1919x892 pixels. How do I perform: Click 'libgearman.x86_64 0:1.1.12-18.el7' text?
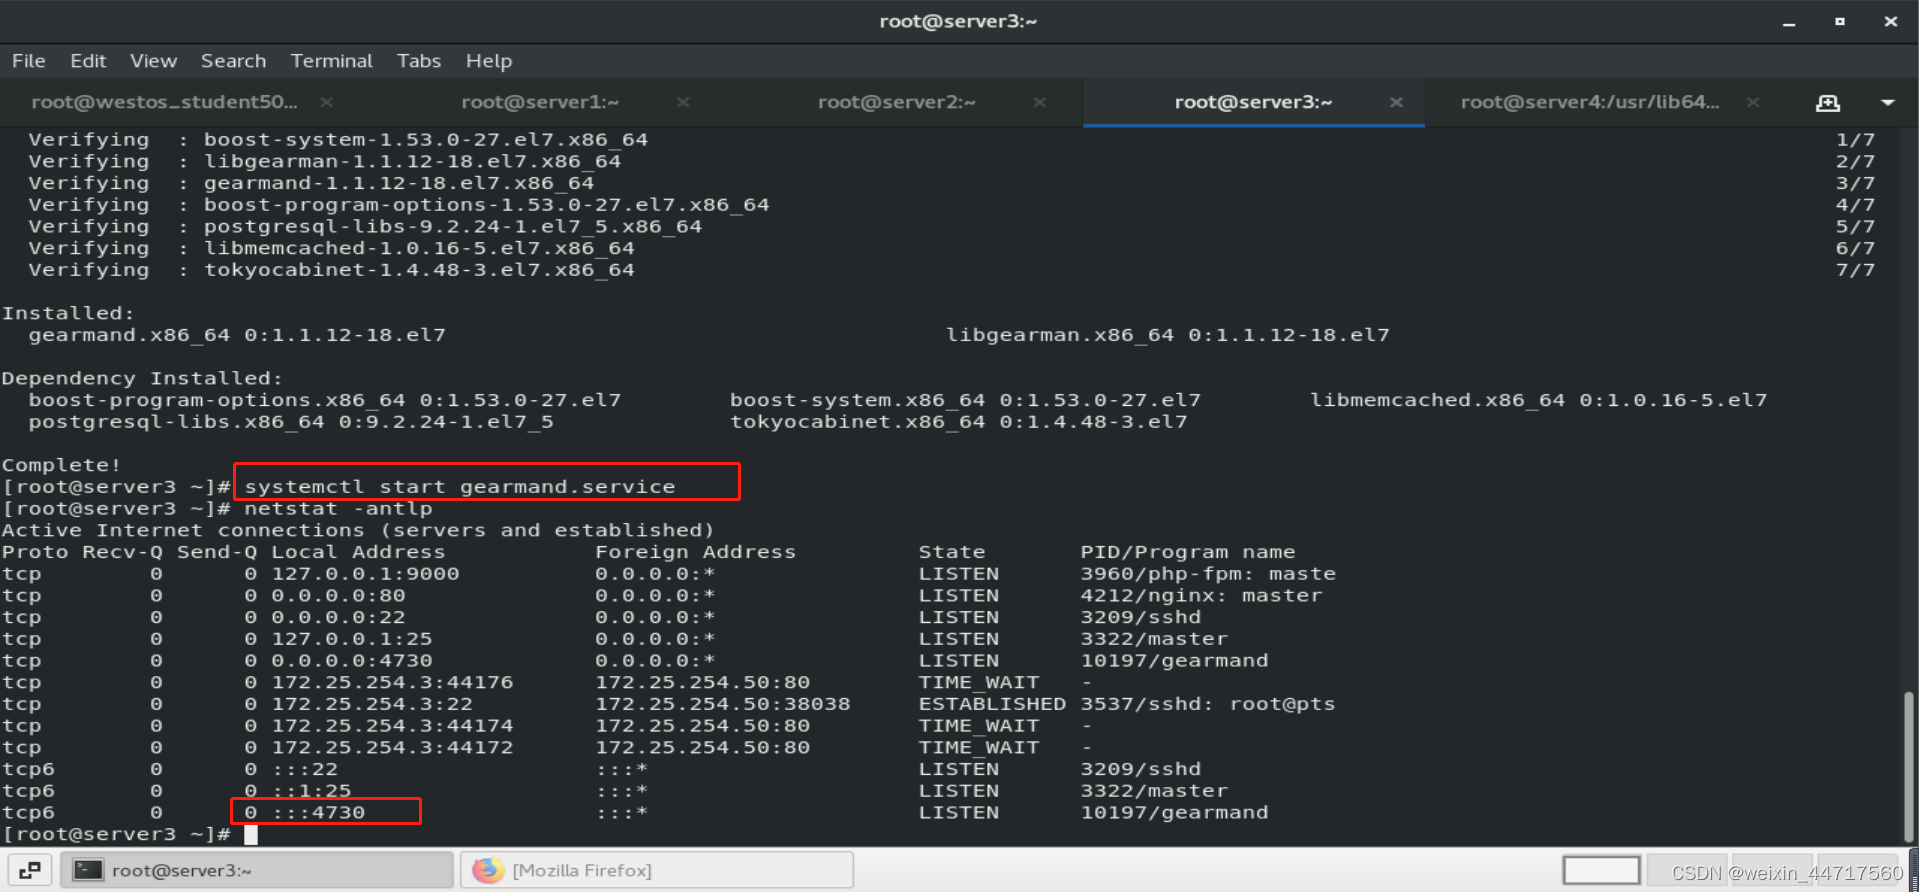1168,335
